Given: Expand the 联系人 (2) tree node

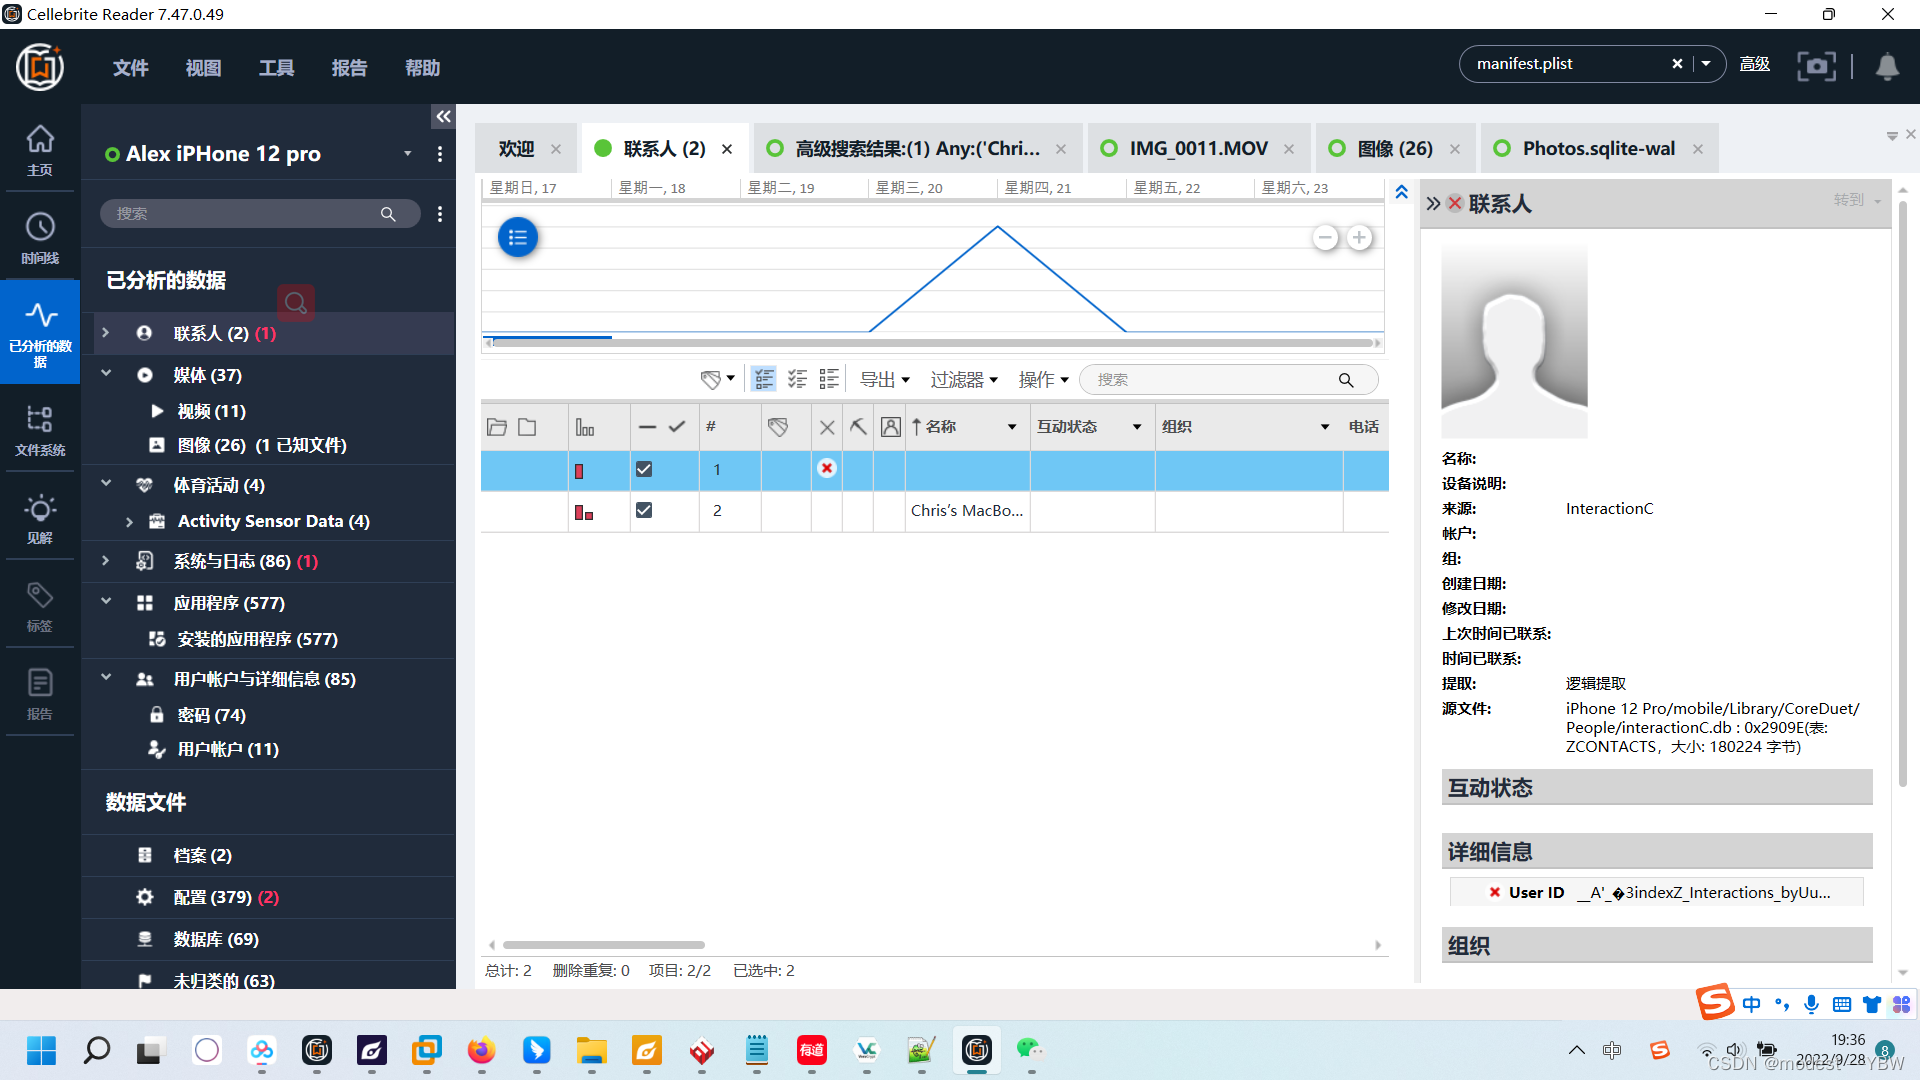Looking at the screenshot, I should (x=106, y=332).
